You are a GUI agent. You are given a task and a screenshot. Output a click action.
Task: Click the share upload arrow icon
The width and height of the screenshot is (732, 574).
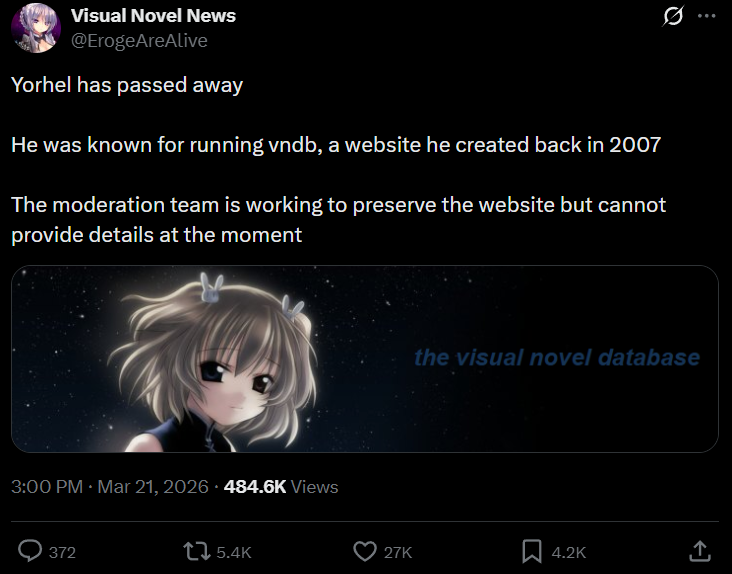point(700,551)
